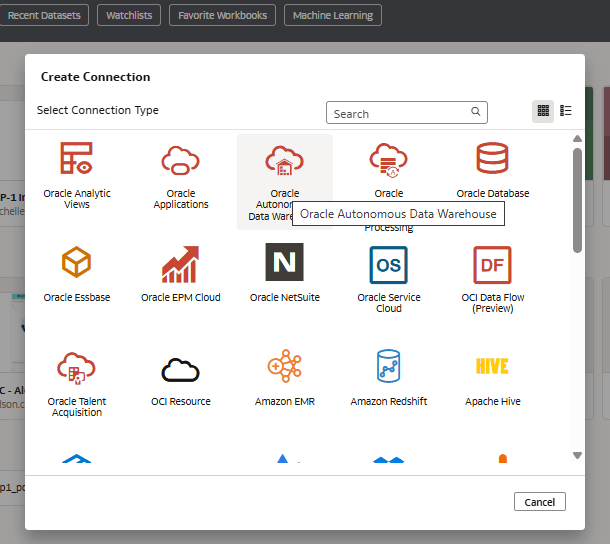The height and width of the screenshot is (544, 610).
Task: Click the Oracle NetSuite label
Action: [284, 297]
